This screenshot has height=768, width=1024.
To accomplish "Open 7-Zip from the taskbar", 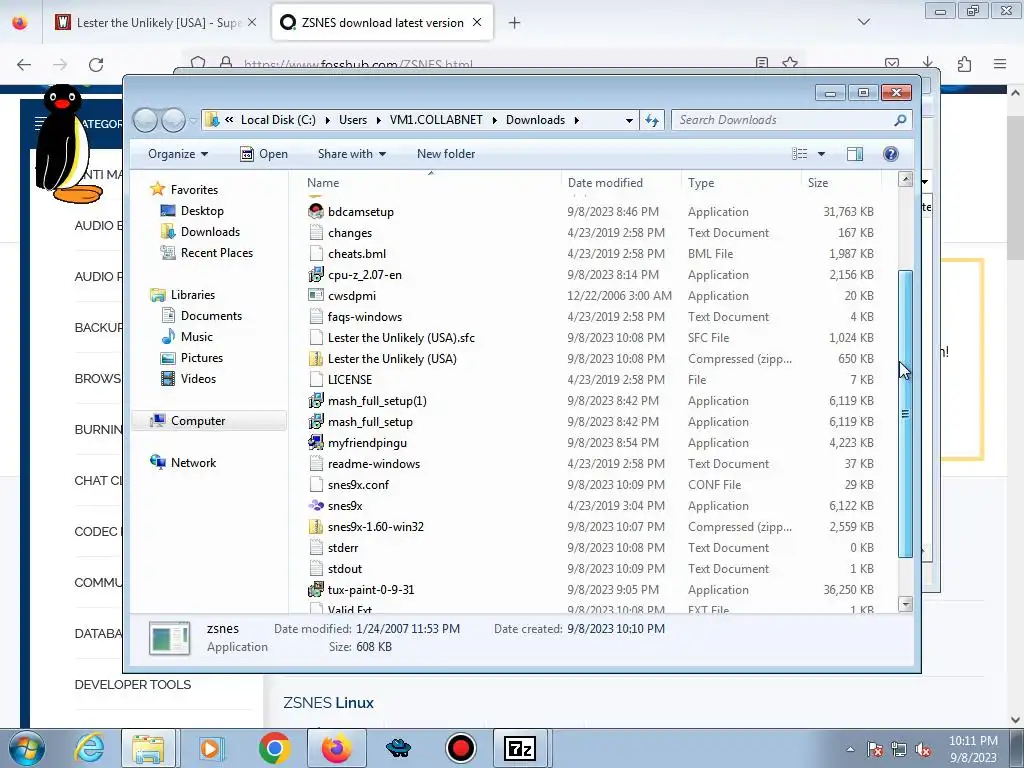I will coord(520,748).
